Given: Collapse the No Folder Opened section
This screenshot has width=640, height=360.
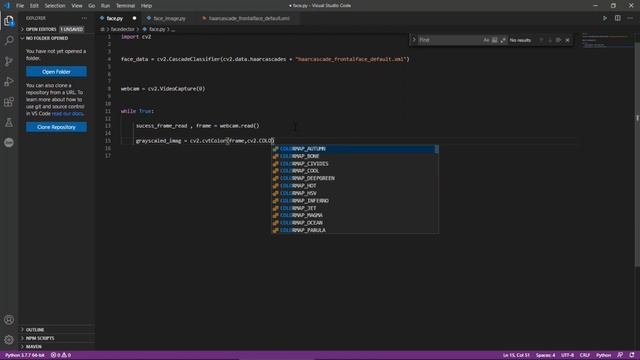Looking at the screenshot, I should click(x=47, y=38).
